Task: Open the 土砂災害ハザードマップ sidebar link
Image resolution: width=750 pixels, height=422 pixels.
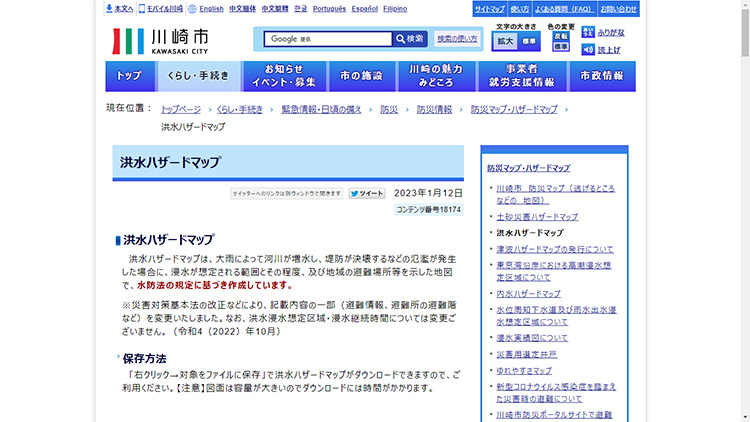Action: tap(537, 216)
